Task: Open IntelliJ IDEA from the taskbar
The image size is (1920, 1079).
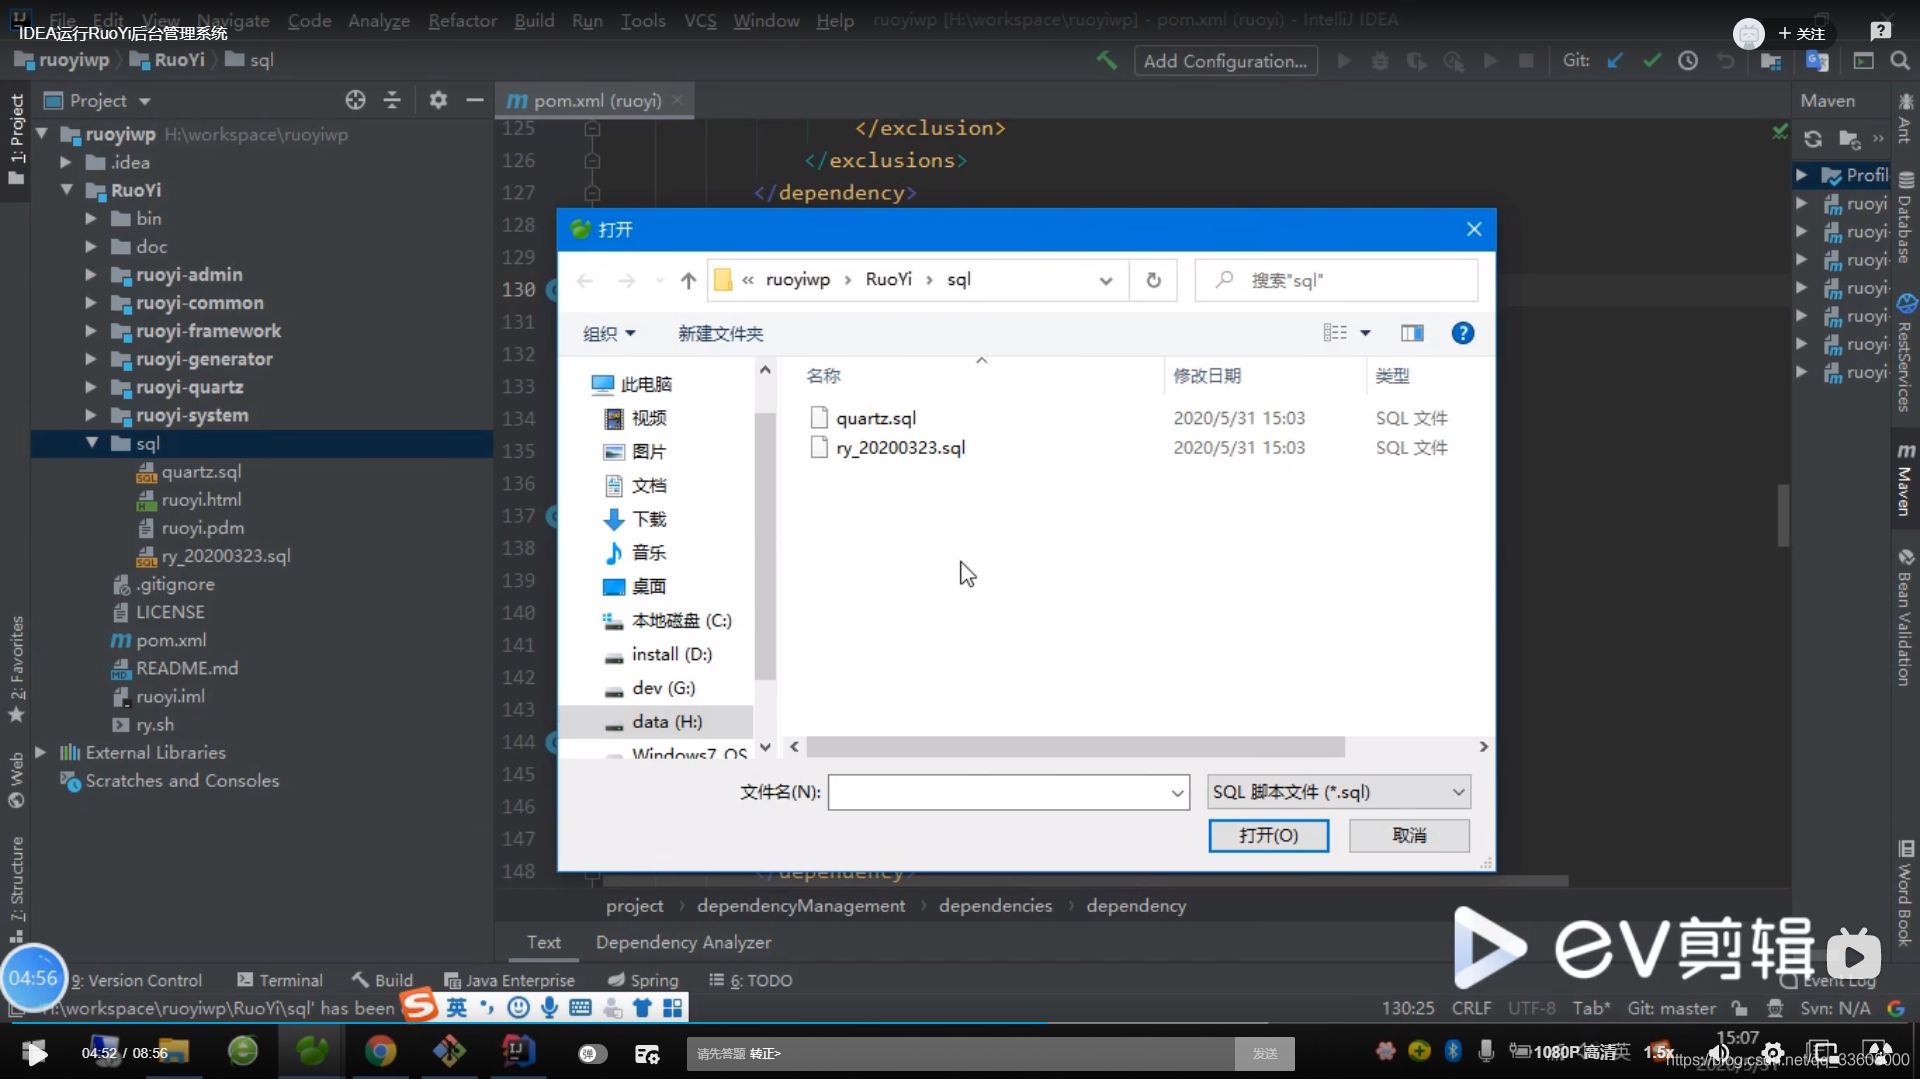Action: pyautogui.click(x=517, y=1051)
